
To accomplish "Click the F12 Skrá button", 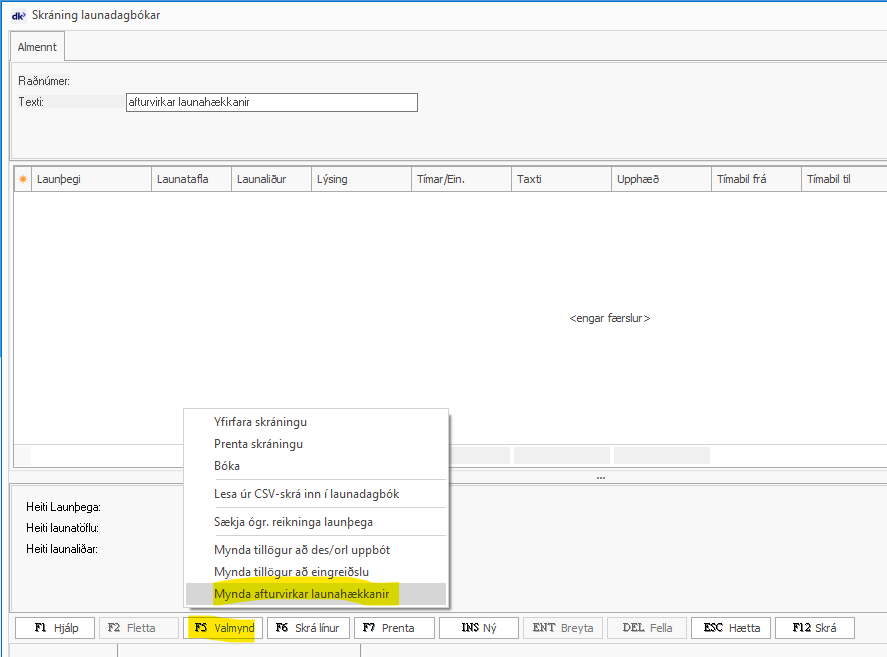I will [814, 628].
